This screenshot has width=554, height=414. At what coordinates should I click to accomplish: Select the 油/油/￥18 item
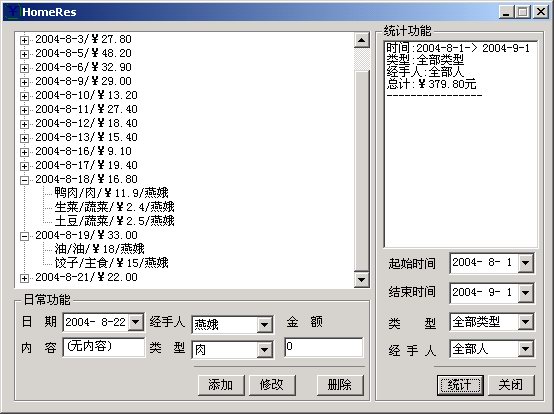[x=99, y=249]
